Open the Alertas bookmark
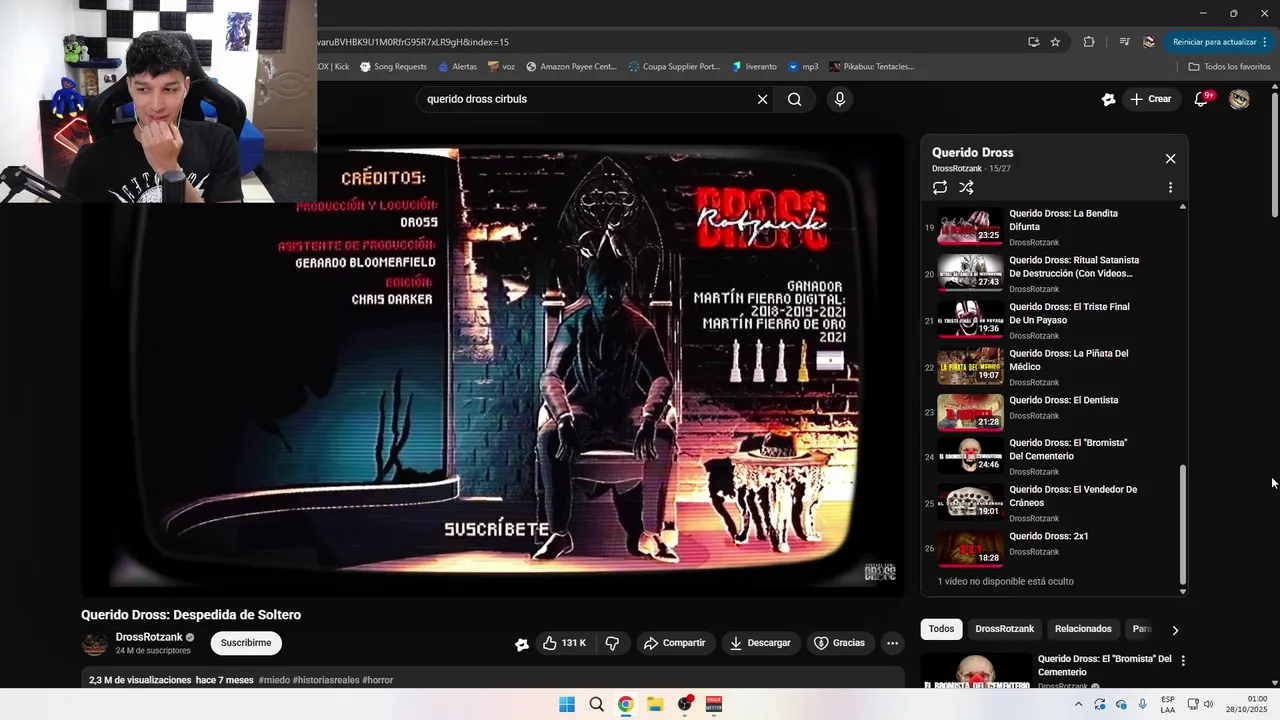 click(457, 67)
